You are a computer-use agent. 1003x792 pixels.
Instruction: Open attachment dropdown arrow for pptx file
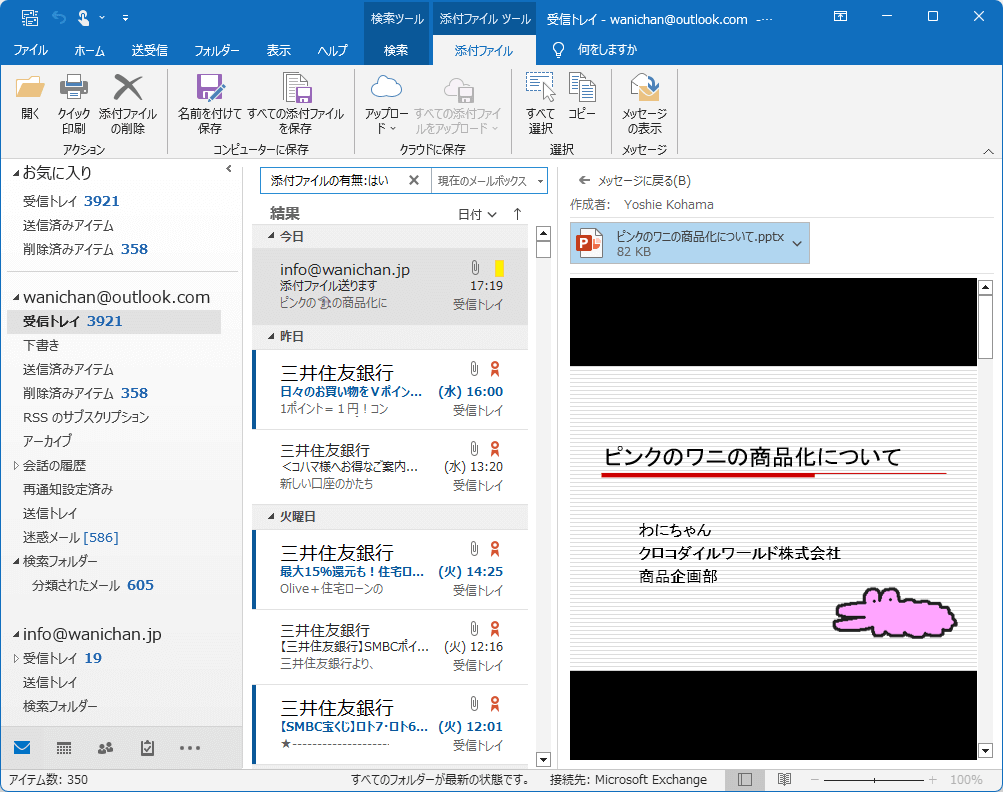[797, 243]
